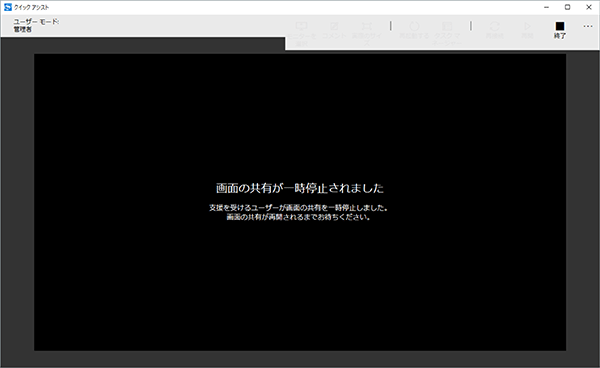Click the 画面の共有が再開されるまでお待ちください line
Screen dimensions: 600x368
pyautogui.click(x=298, y=217)
